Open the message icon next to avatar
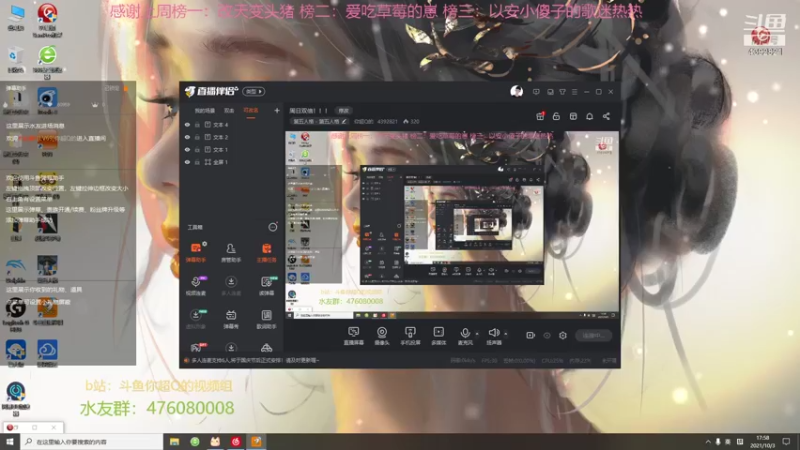 click(536, 92)
